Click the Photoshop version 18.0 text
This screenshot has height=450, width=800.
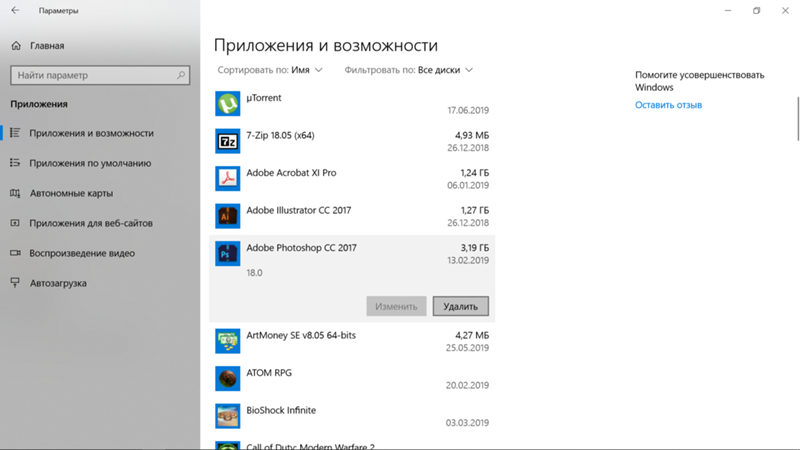255,273
